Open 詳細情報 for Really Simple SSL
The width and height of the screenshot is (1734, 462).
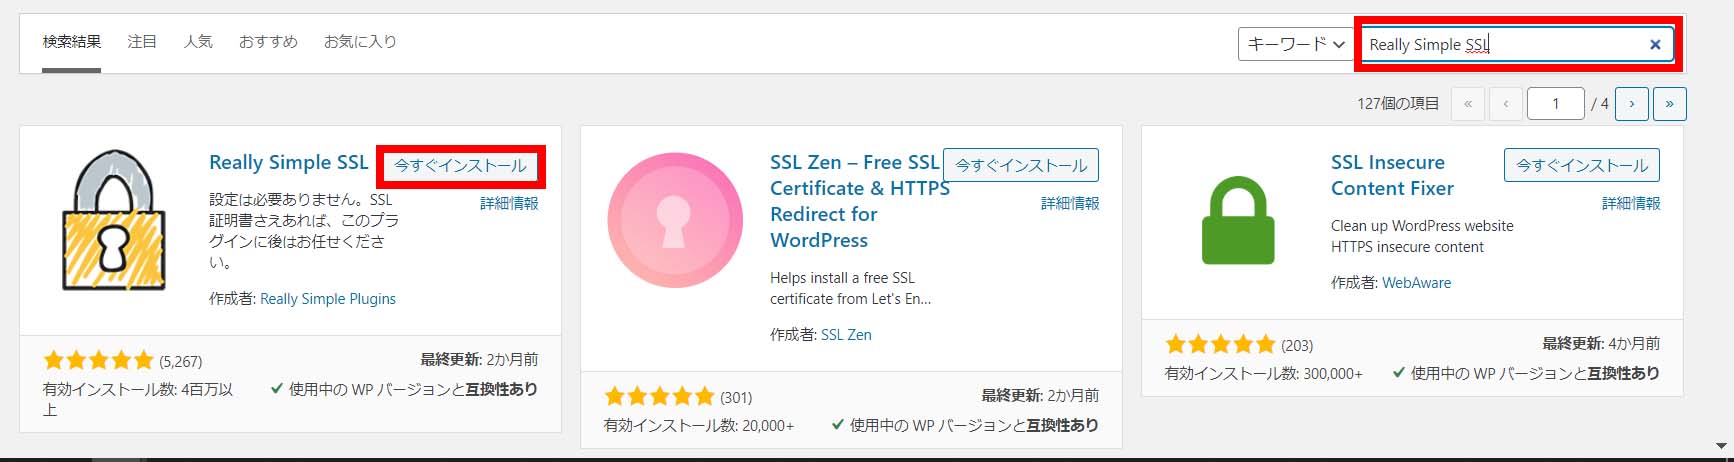tap(509, 203)
